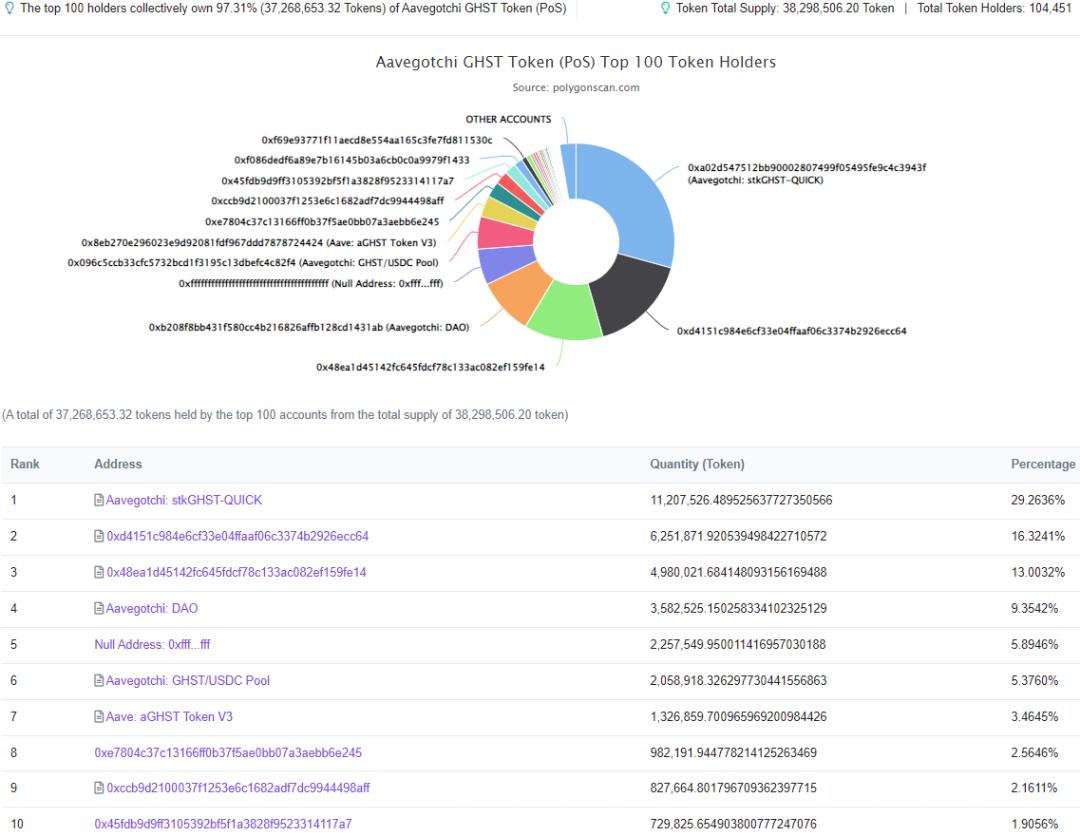Click the contract icon beside 0xccb9d2100037f1253 address row
This screenshot has height=836, width=1080.
click(x=99, y=789)
